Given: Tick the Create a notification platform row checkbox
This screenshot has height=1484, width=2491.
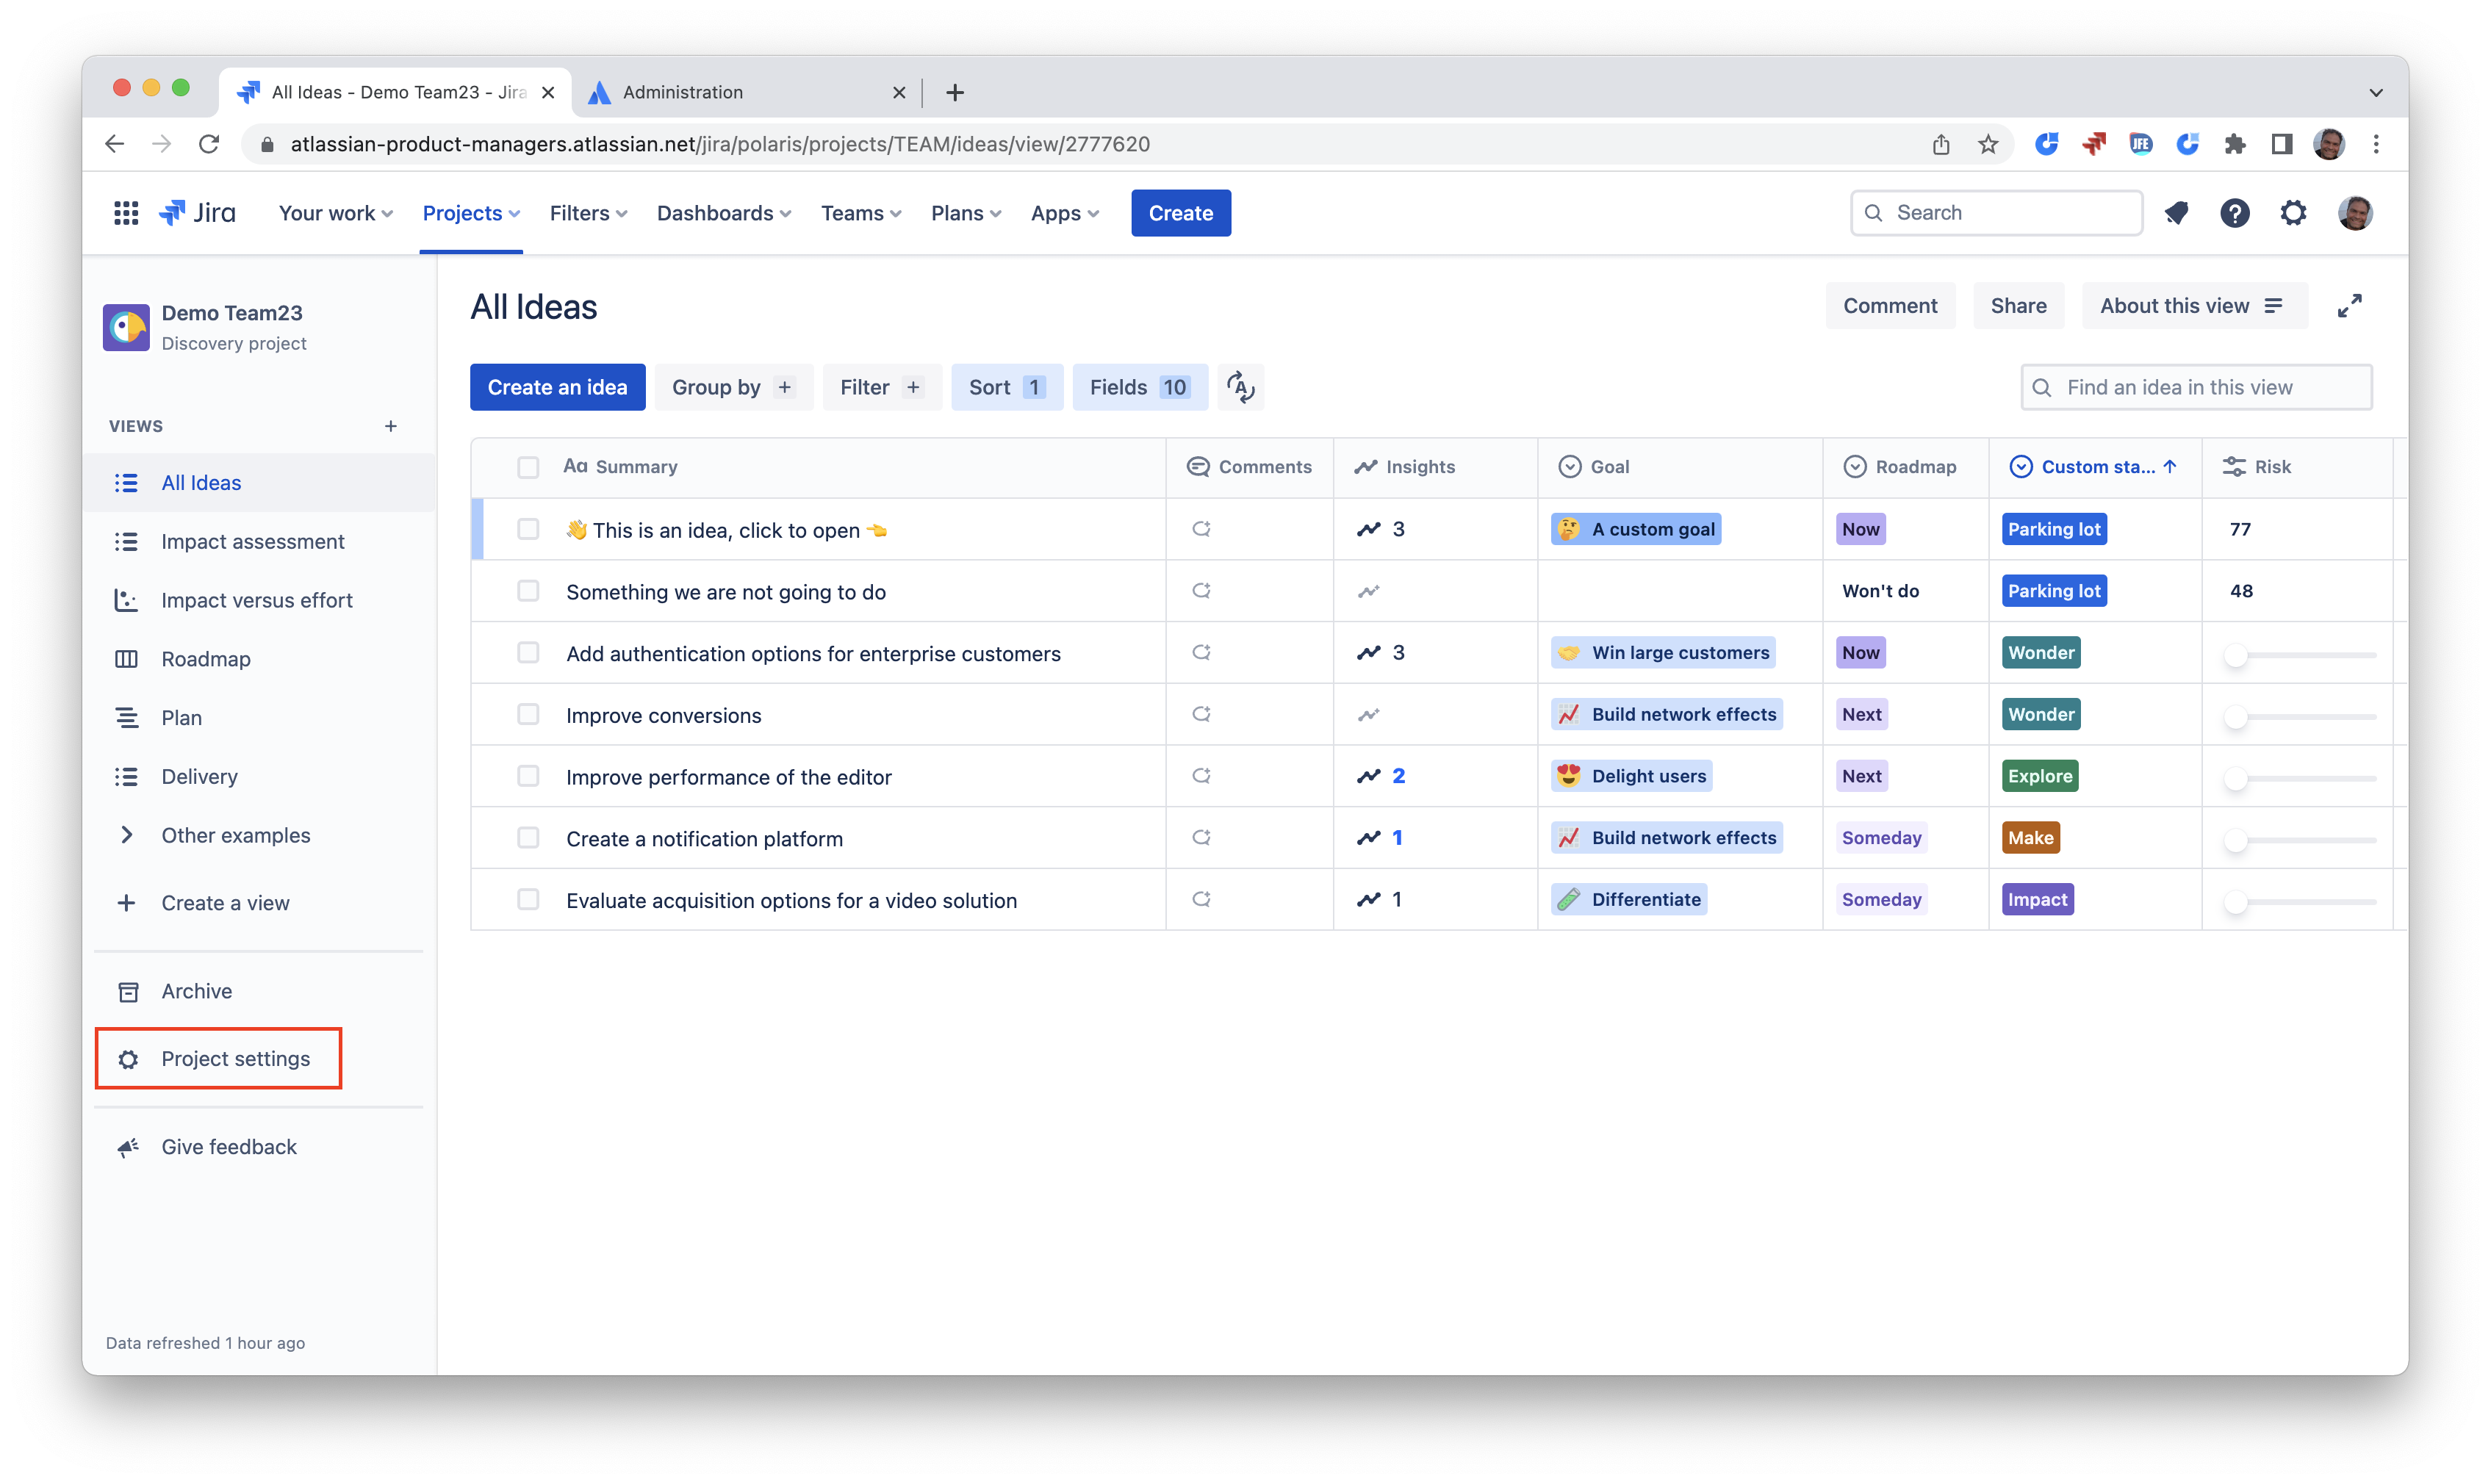Looking at the screenshot, I should tap(528, 838).
